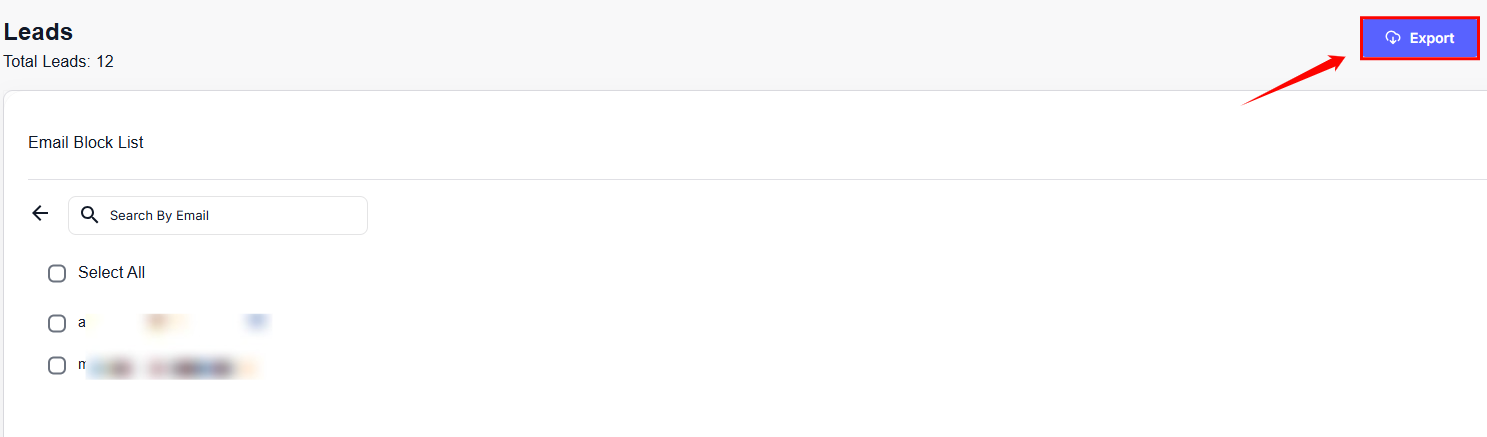Click the "Search By Email" placeholder text
The image size is (1487, 437).
(159, 215)
